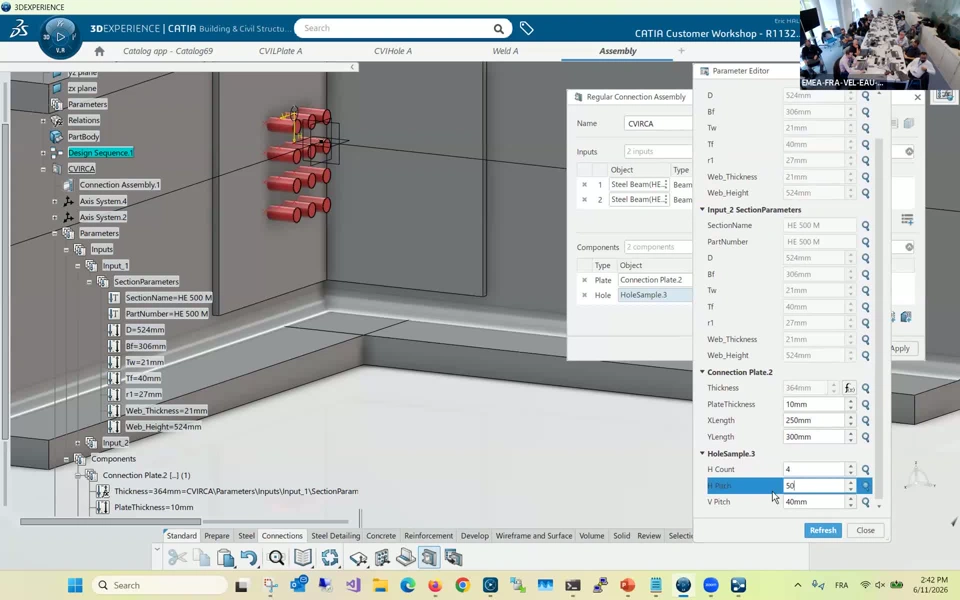Collapse the Connection Plate.2 group
This screenshot has width=960, height=600.
tap(702, 372)
